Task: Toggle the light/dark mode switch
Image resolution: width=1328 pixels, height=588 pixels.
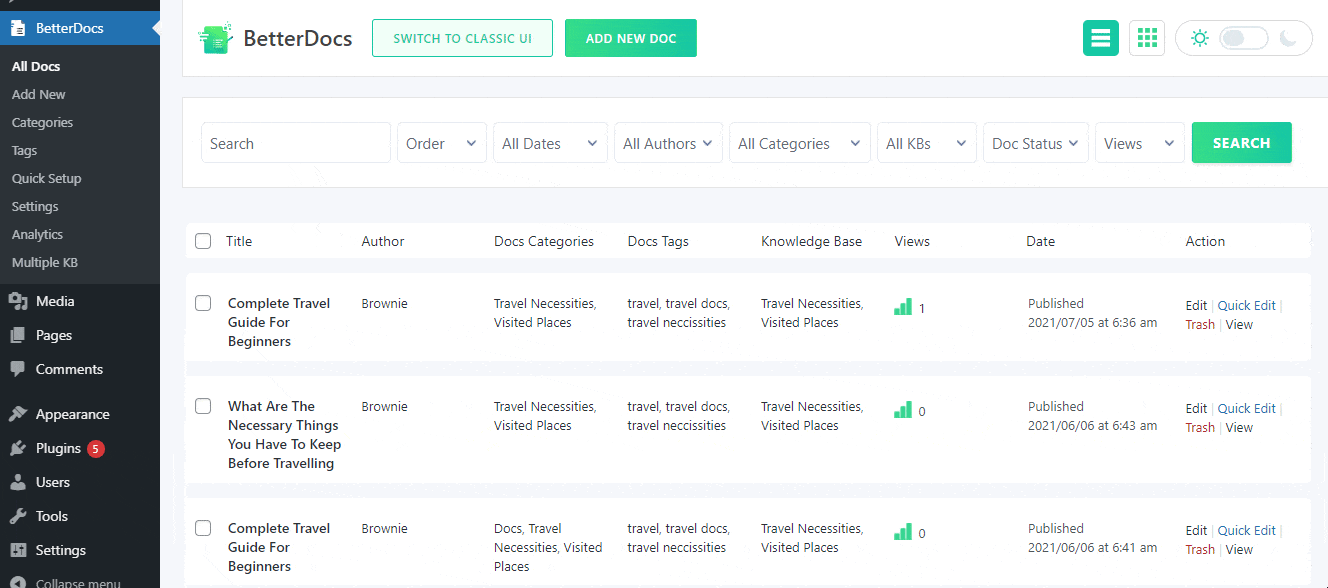Action: (1243, 38)
